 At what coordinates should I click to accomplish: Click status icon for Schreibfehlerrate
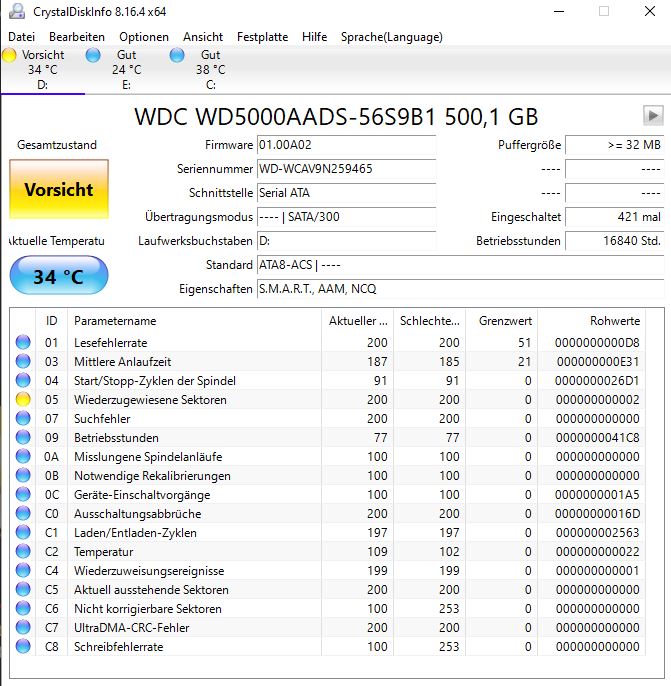[23, 647]
